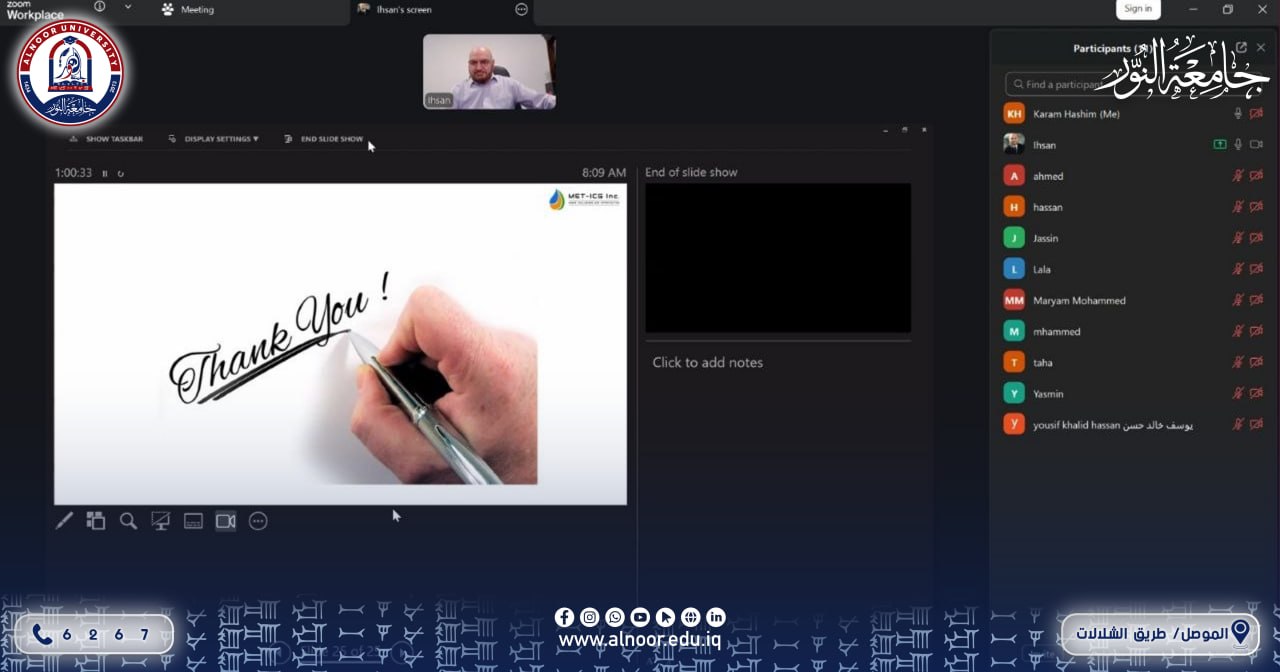Pop out the Participants panel
This screenshot has height=672, width=1280.
(1241, 47)
